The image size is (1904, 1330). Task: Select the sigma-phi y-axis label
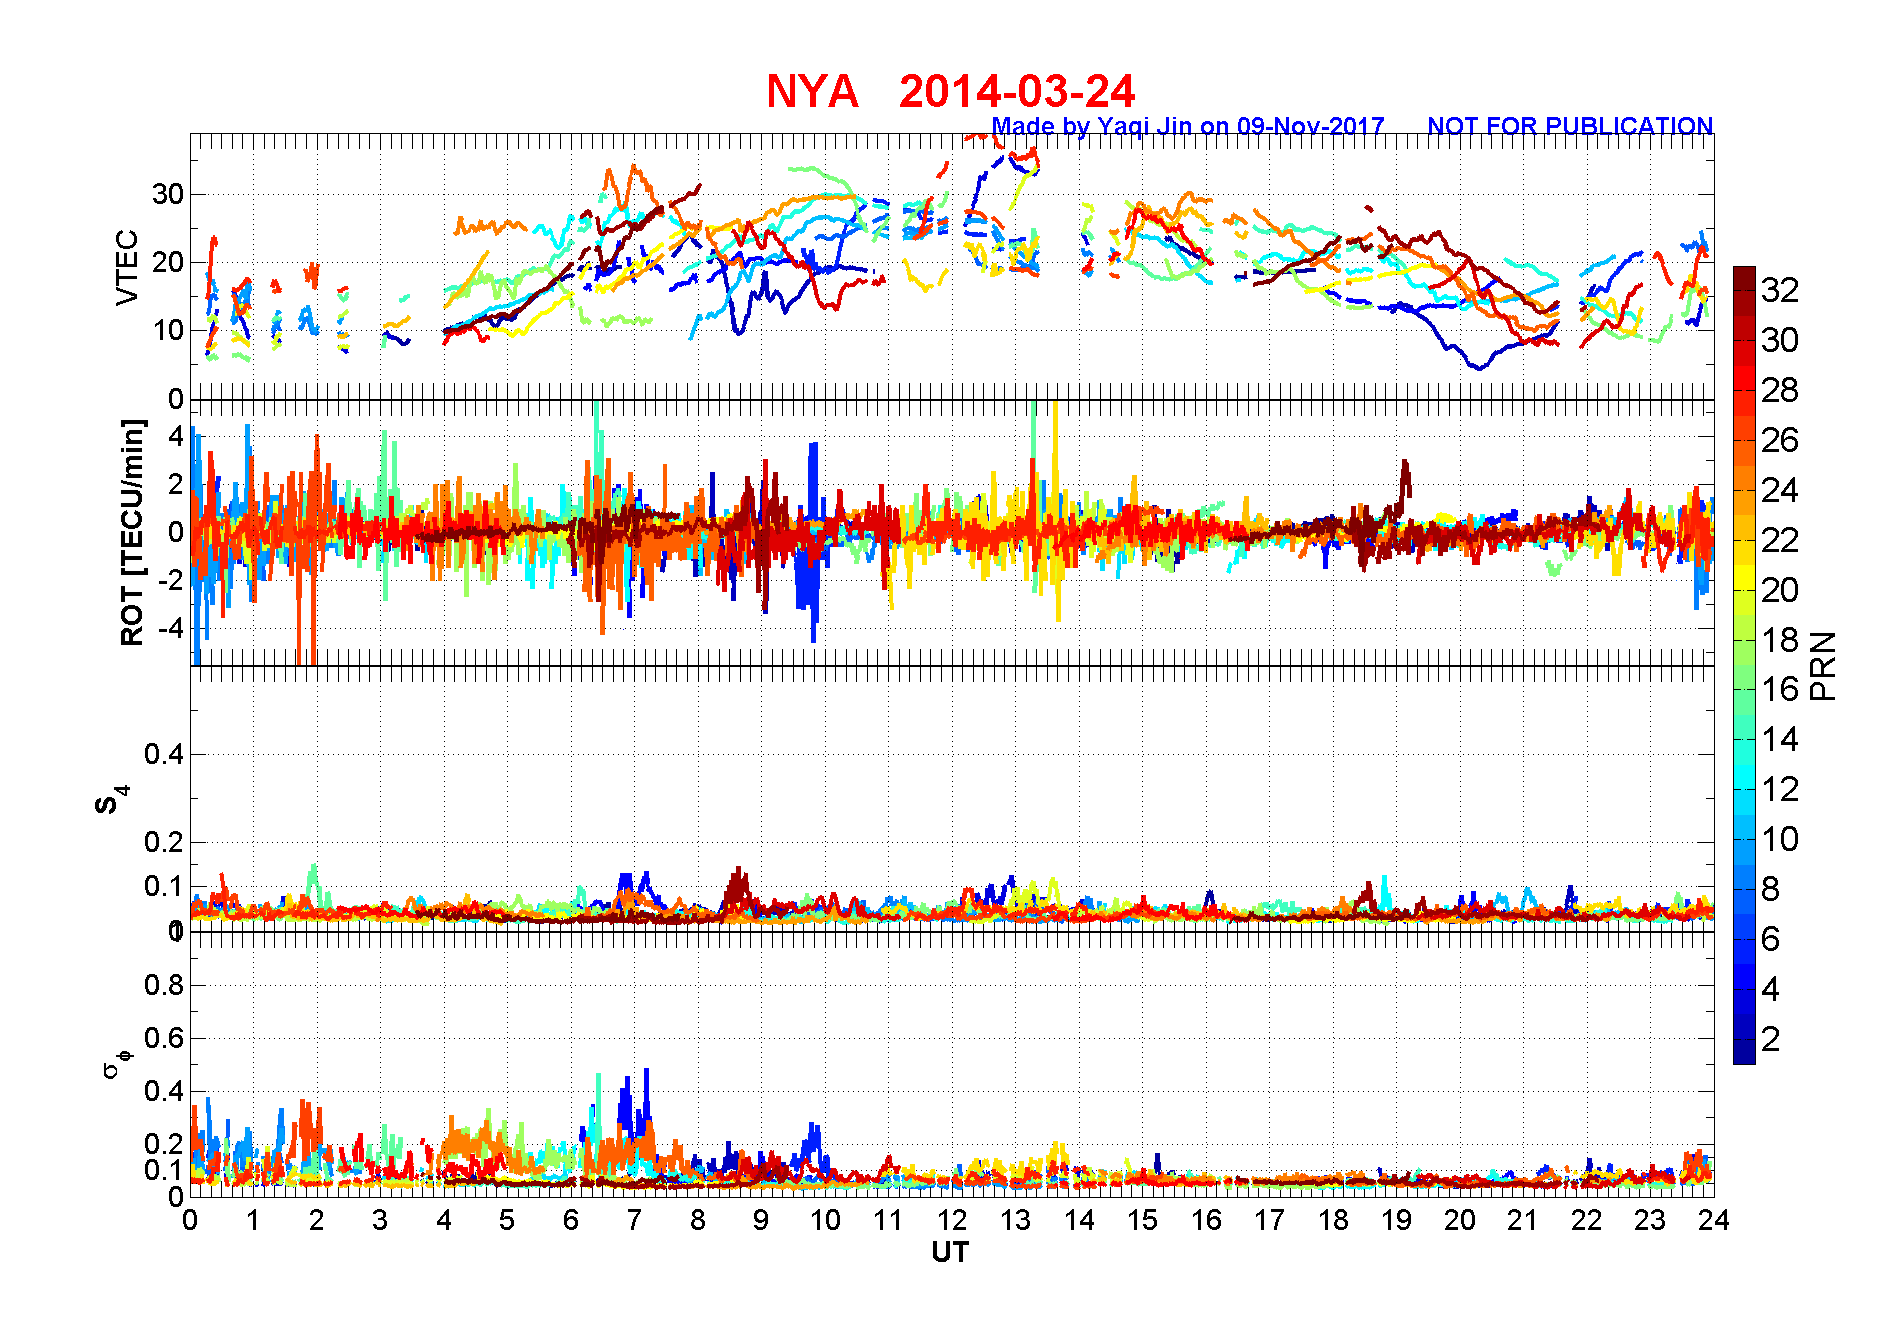click(117, 1062)
